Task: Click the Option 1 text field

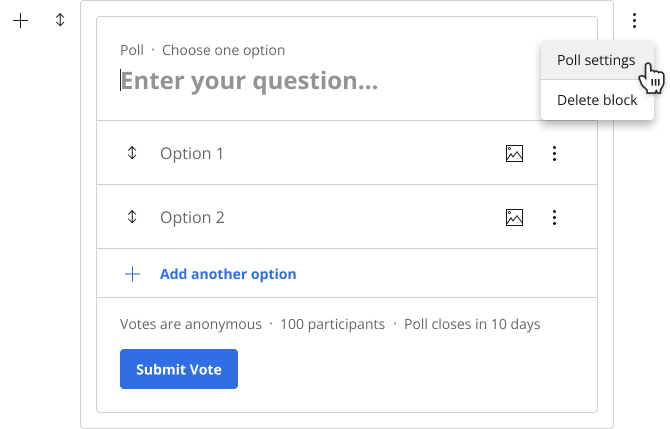Action: (325, 153)
